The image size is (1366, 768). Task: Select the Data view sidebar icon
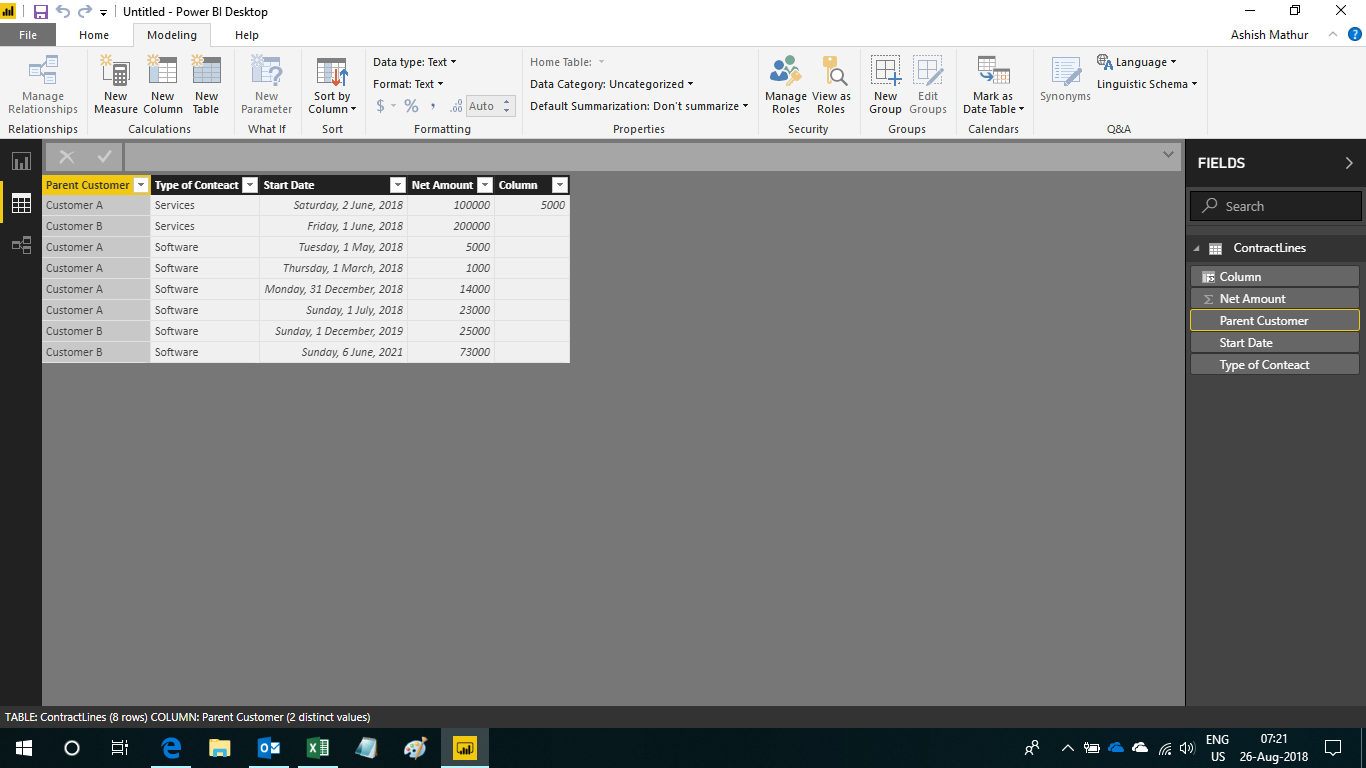(21, 203)
